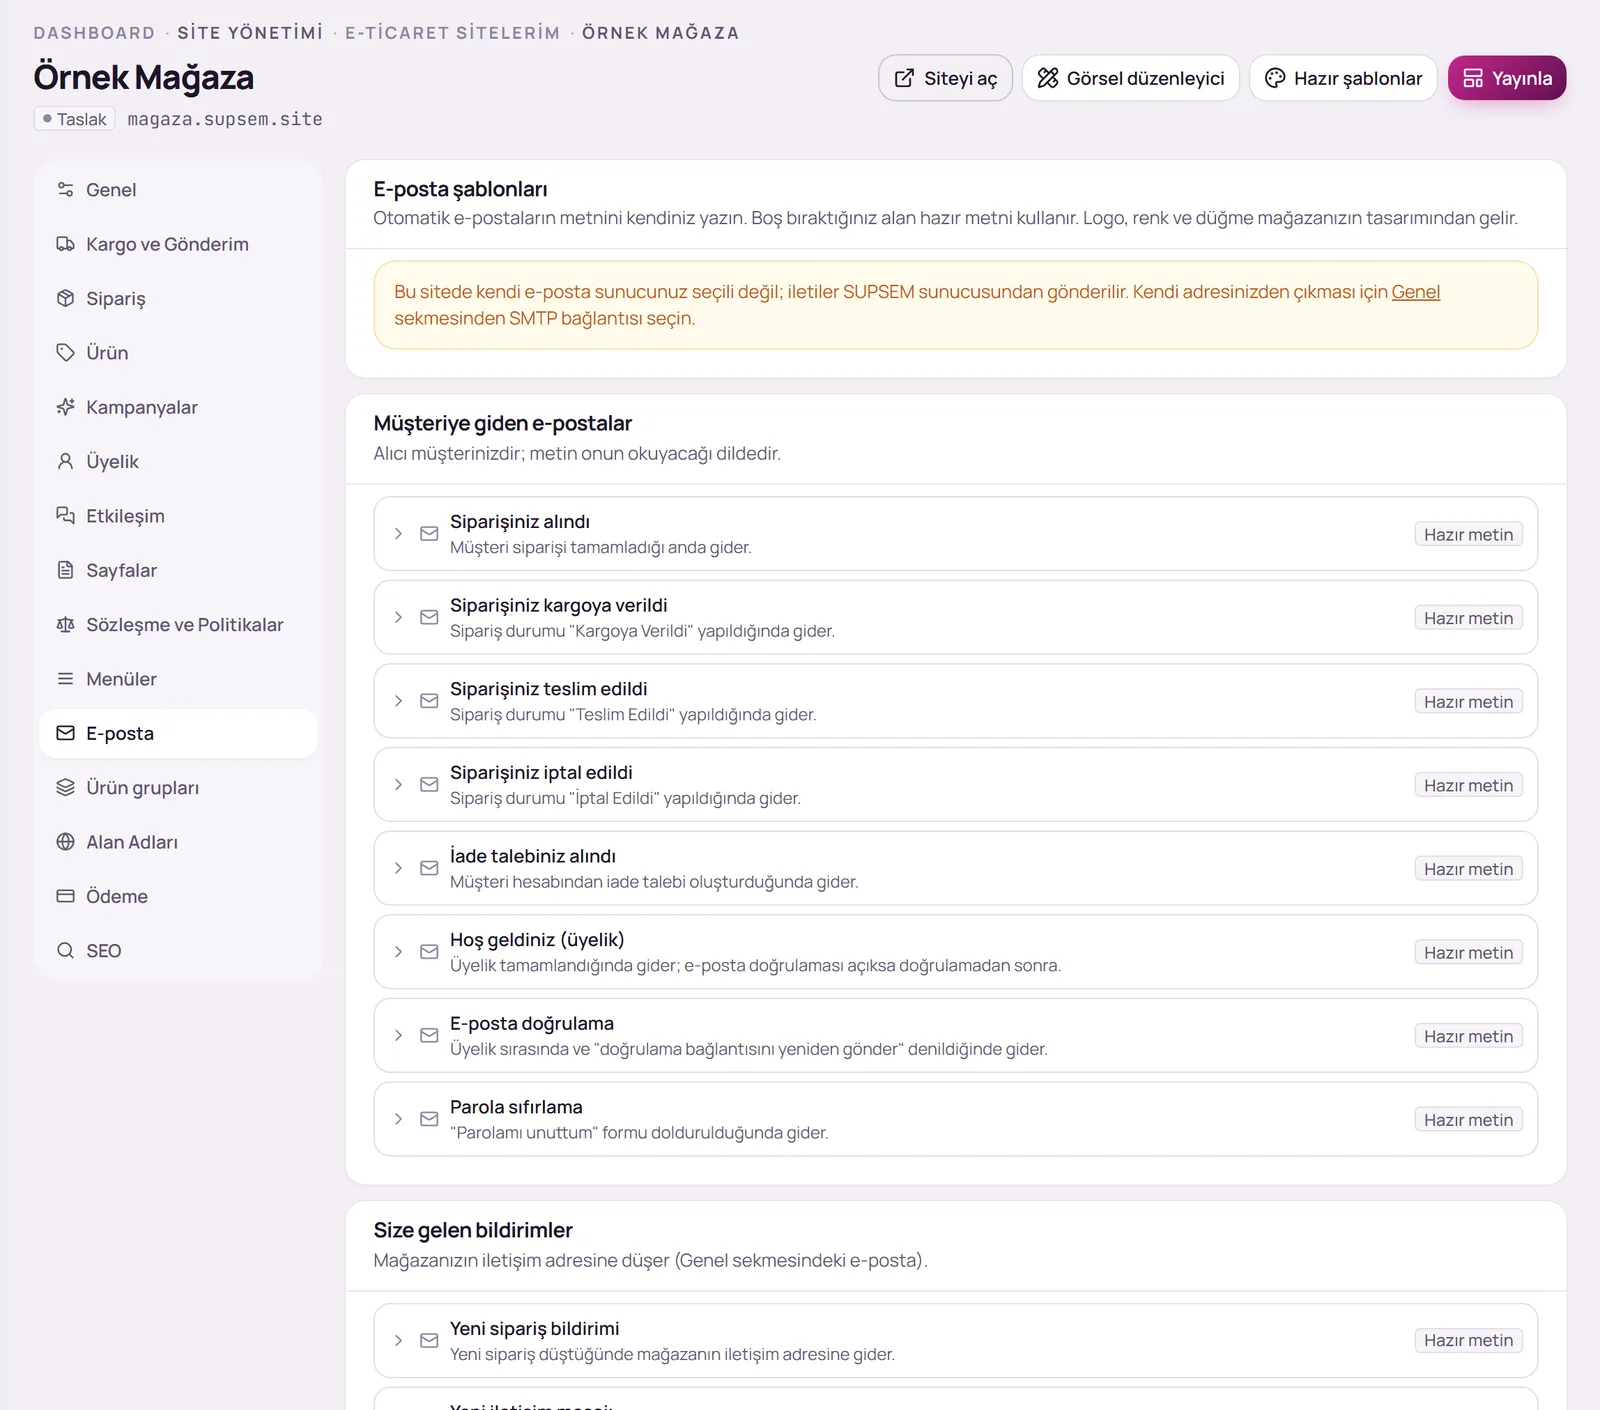1600x1410 pixels.
Task: Open Görsel düzenleyici visual editor
Action: coord(1131,78)
